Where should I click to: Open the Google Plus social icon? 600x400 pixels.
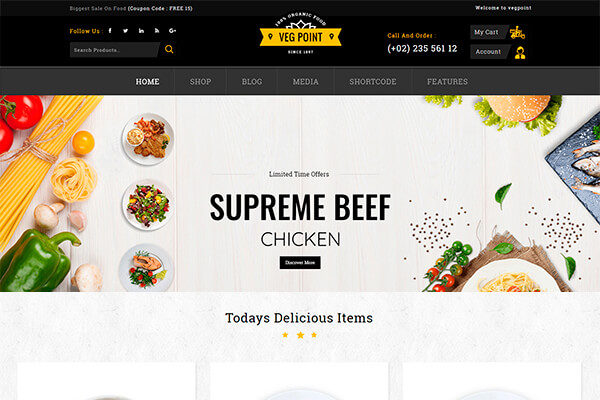tap(173, 31)
